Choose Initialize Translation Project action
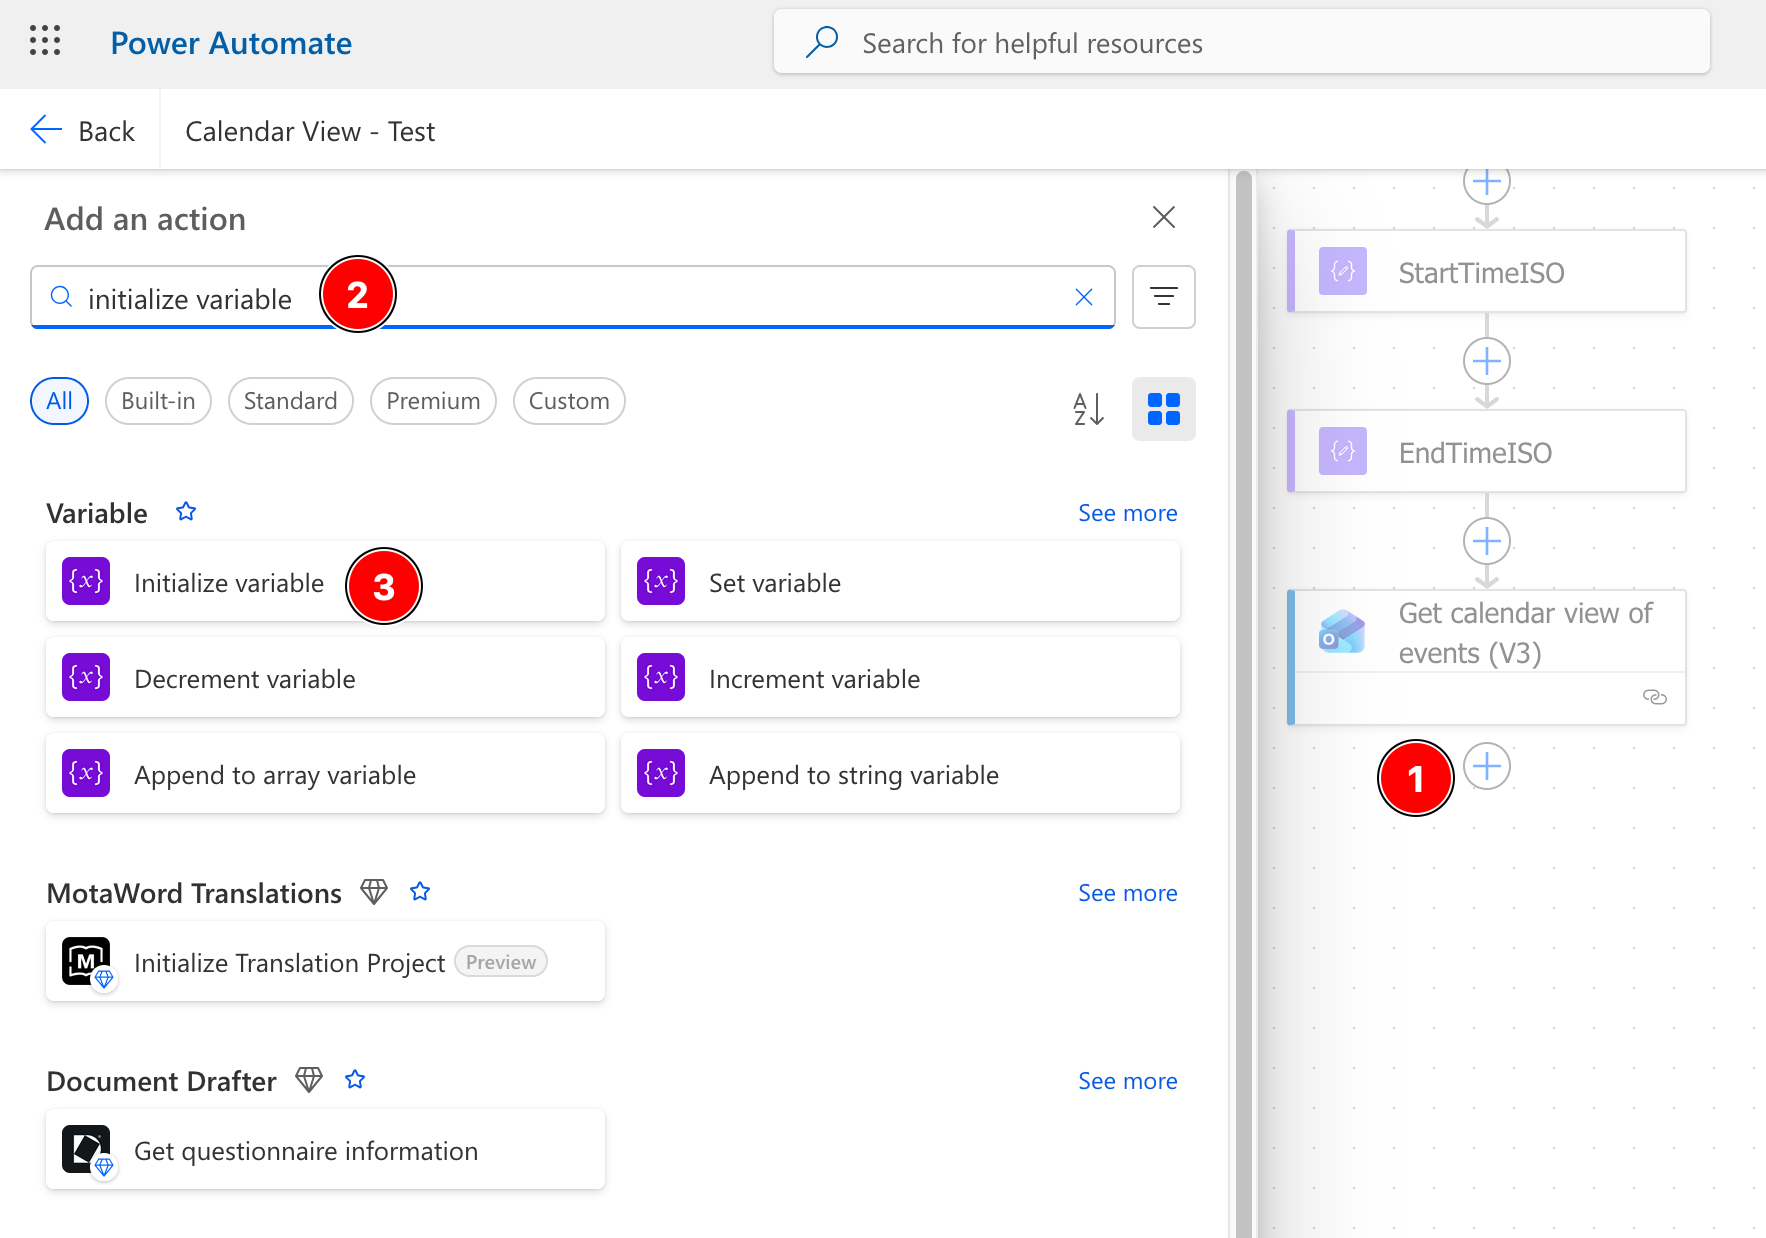Screen dimensions: 1766x1238 [x=325, y=962]
